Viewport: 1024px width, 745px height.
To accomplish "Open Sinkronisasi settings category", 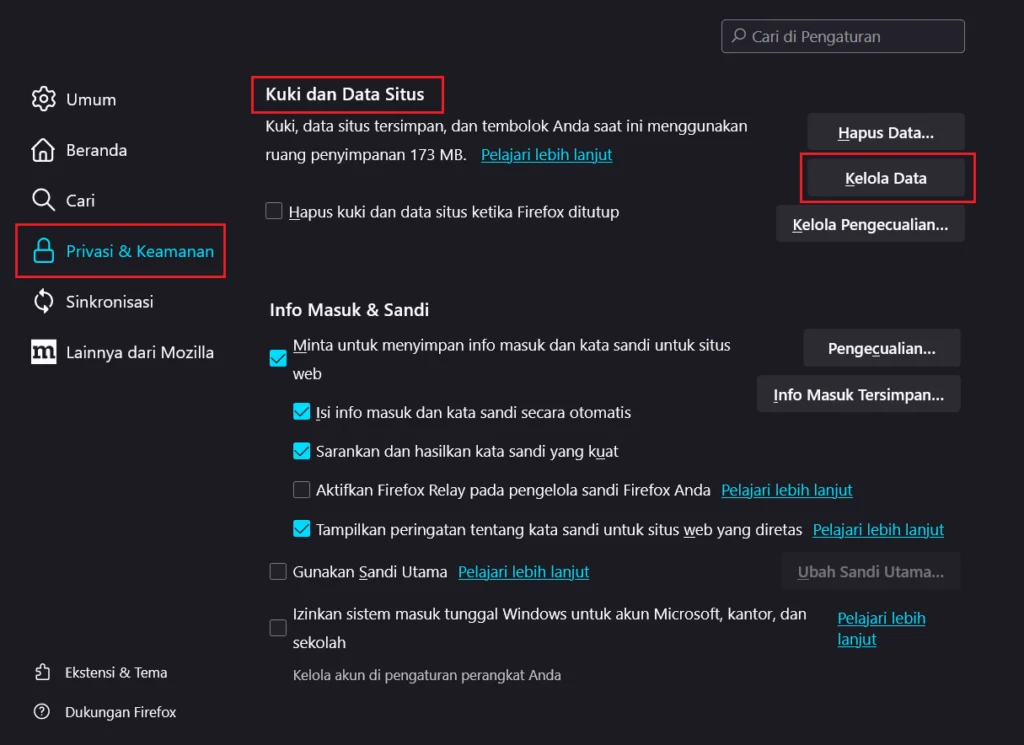I will (110, 302).
